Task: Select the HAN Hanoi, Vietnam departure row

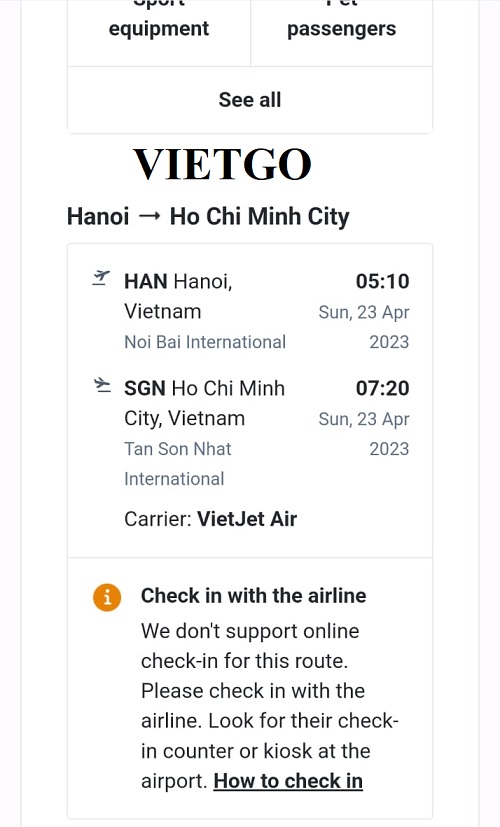Action: pos(251,311)
